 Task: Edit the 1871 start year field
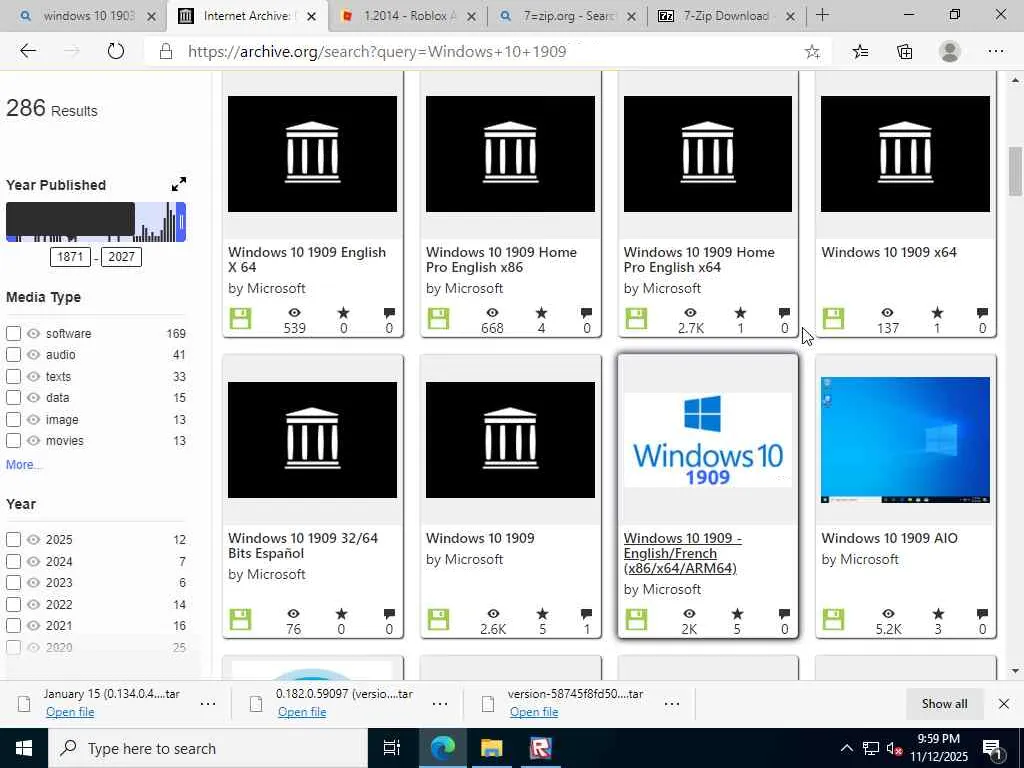coord(70,257)
